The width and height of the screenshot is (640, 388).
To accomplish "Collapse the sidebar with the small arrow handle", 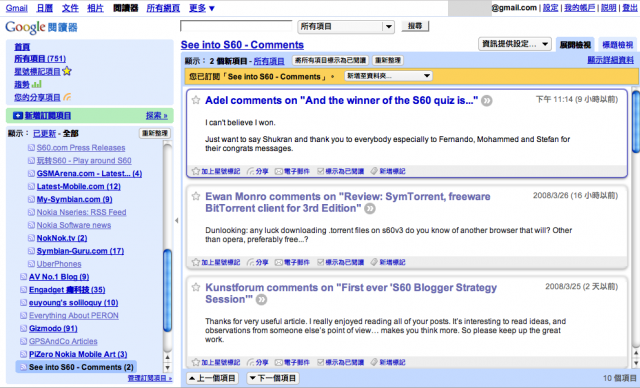I will point(177,220).
